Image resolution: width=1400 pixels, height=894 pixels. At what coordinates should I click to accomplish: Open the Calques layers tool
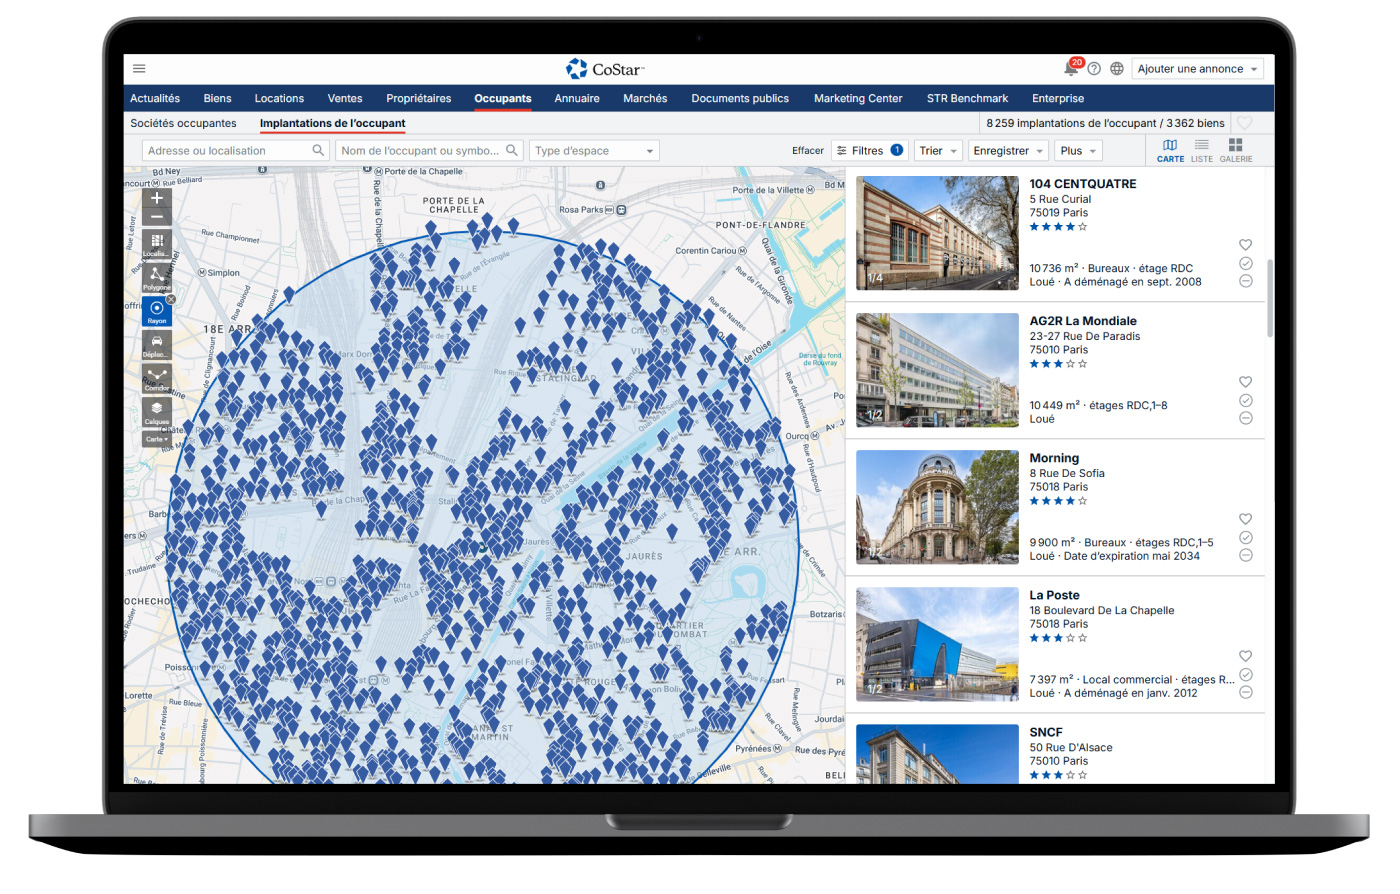[157, 412]
